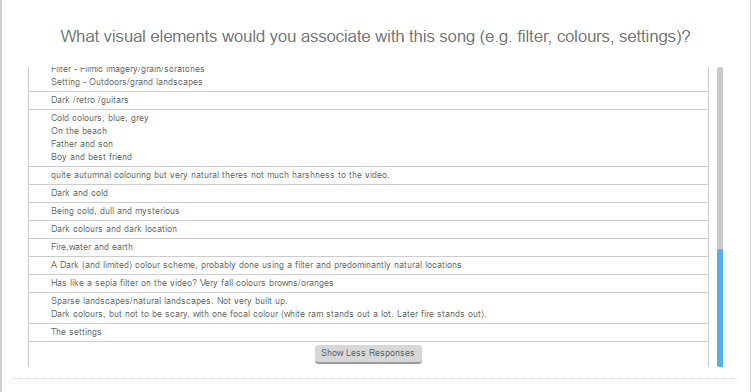Select the 'Dark and cold' response

[368, 193]
